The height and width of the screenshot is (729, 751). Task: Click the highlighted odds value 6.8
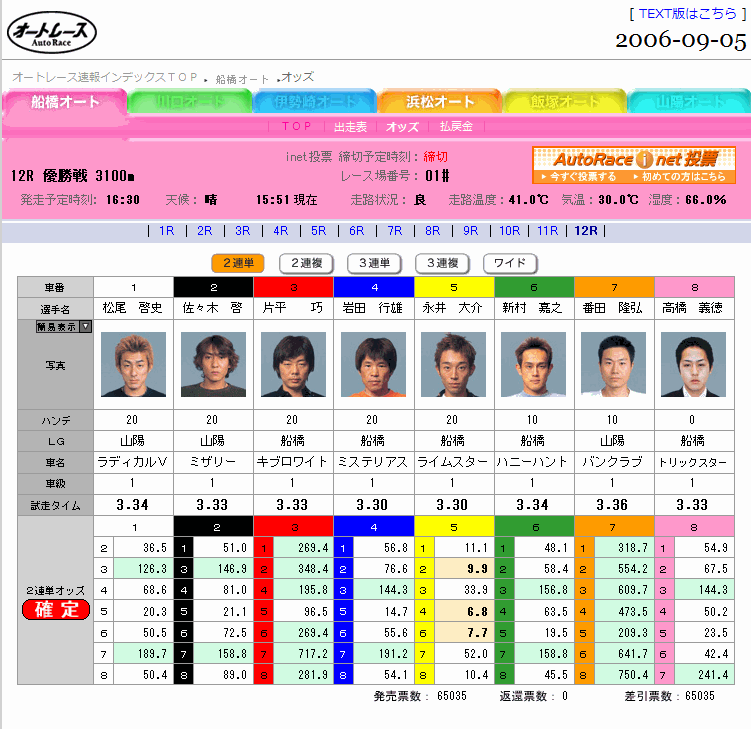(x=478, y=612)
